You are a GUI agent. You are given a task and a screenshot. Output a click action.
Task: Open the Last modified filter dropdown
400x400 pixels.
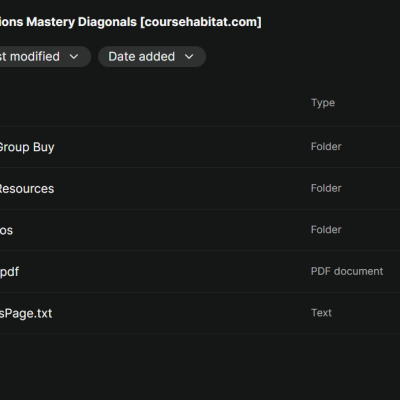45,57
